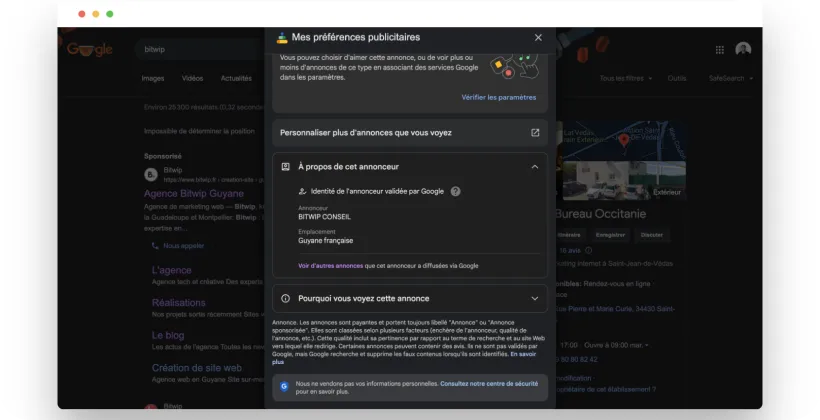Switch to the Vidéos search tab
This screenshot has height=420, width=820.
pyautogui.click(x=192, y=78)
